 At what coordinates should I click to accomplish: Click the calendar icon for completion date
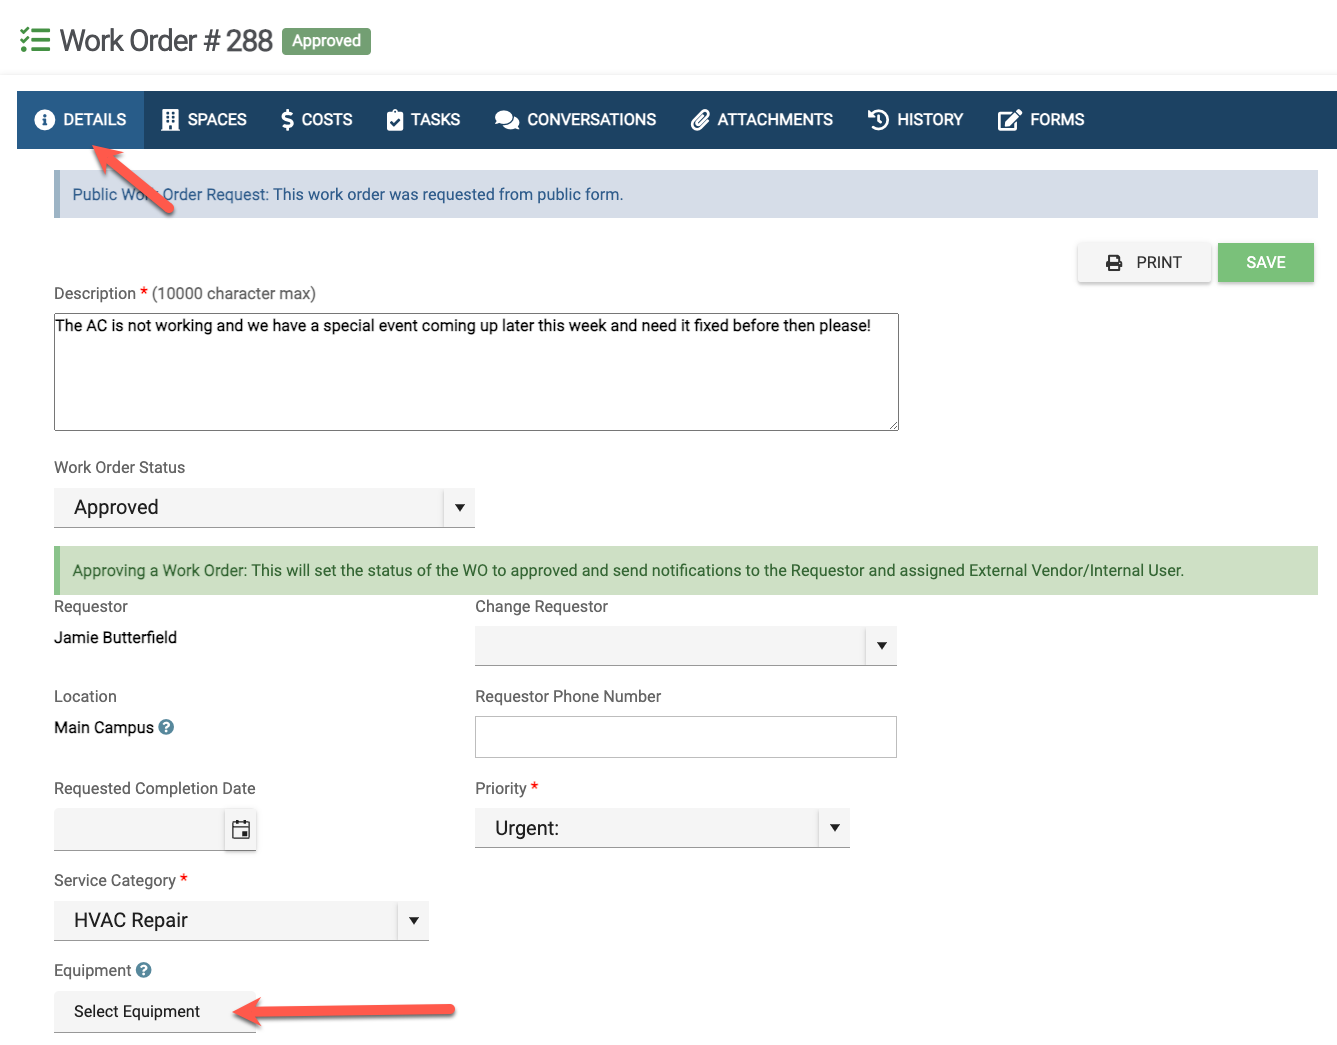(241, 829)
